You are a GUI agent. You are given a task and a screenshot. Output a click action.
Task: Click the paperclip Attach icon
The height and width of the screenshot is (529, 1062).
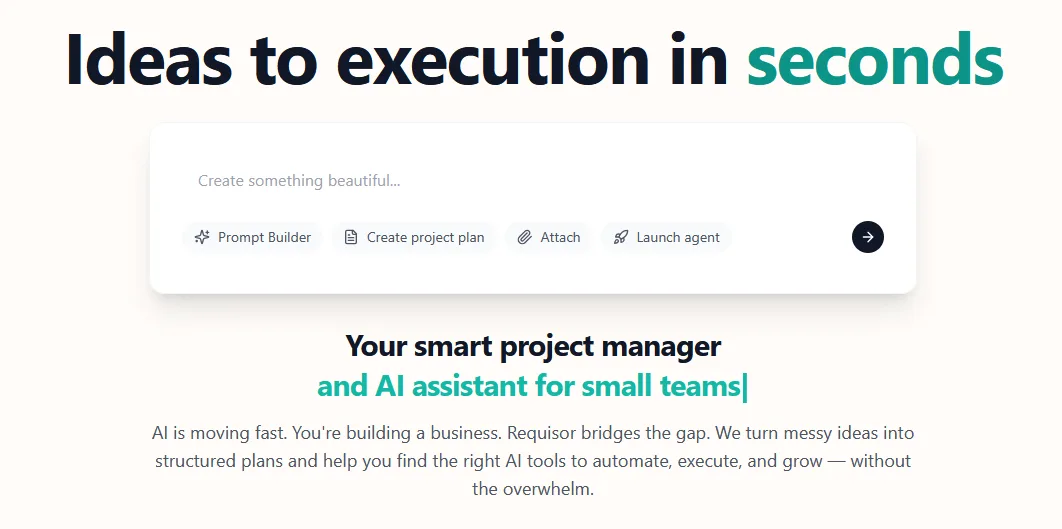(x=524, y=237)
